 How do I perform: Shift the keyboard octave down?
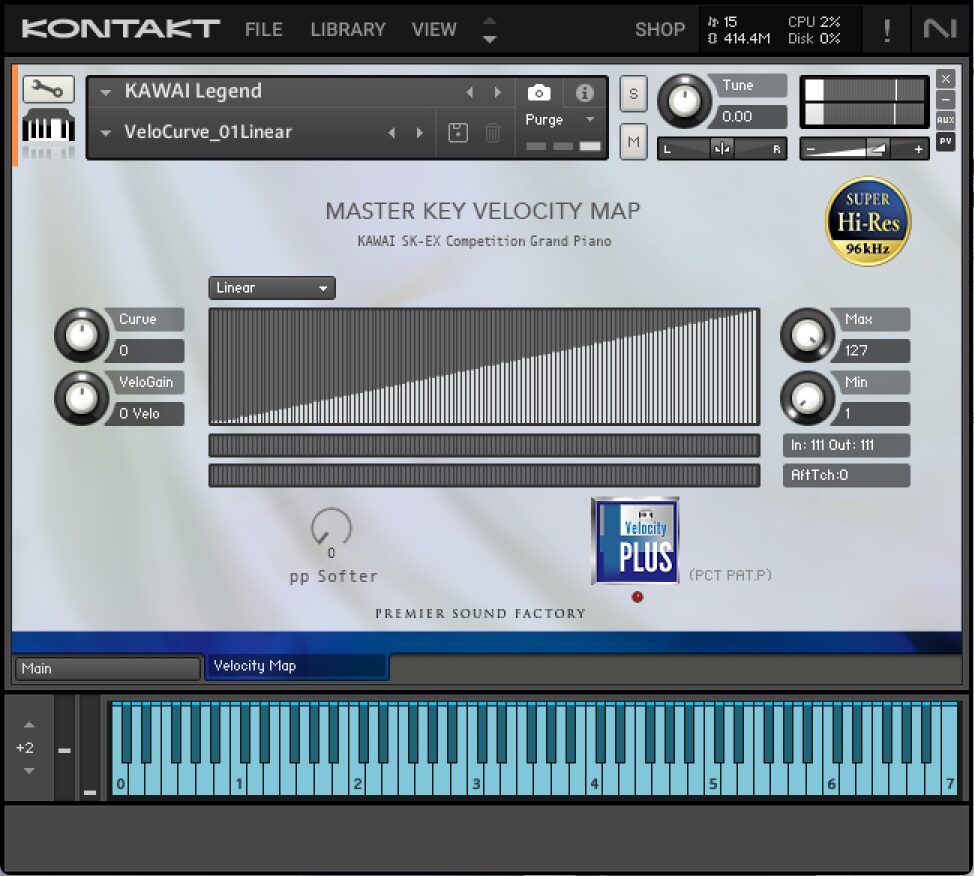(x=29, y=771)
